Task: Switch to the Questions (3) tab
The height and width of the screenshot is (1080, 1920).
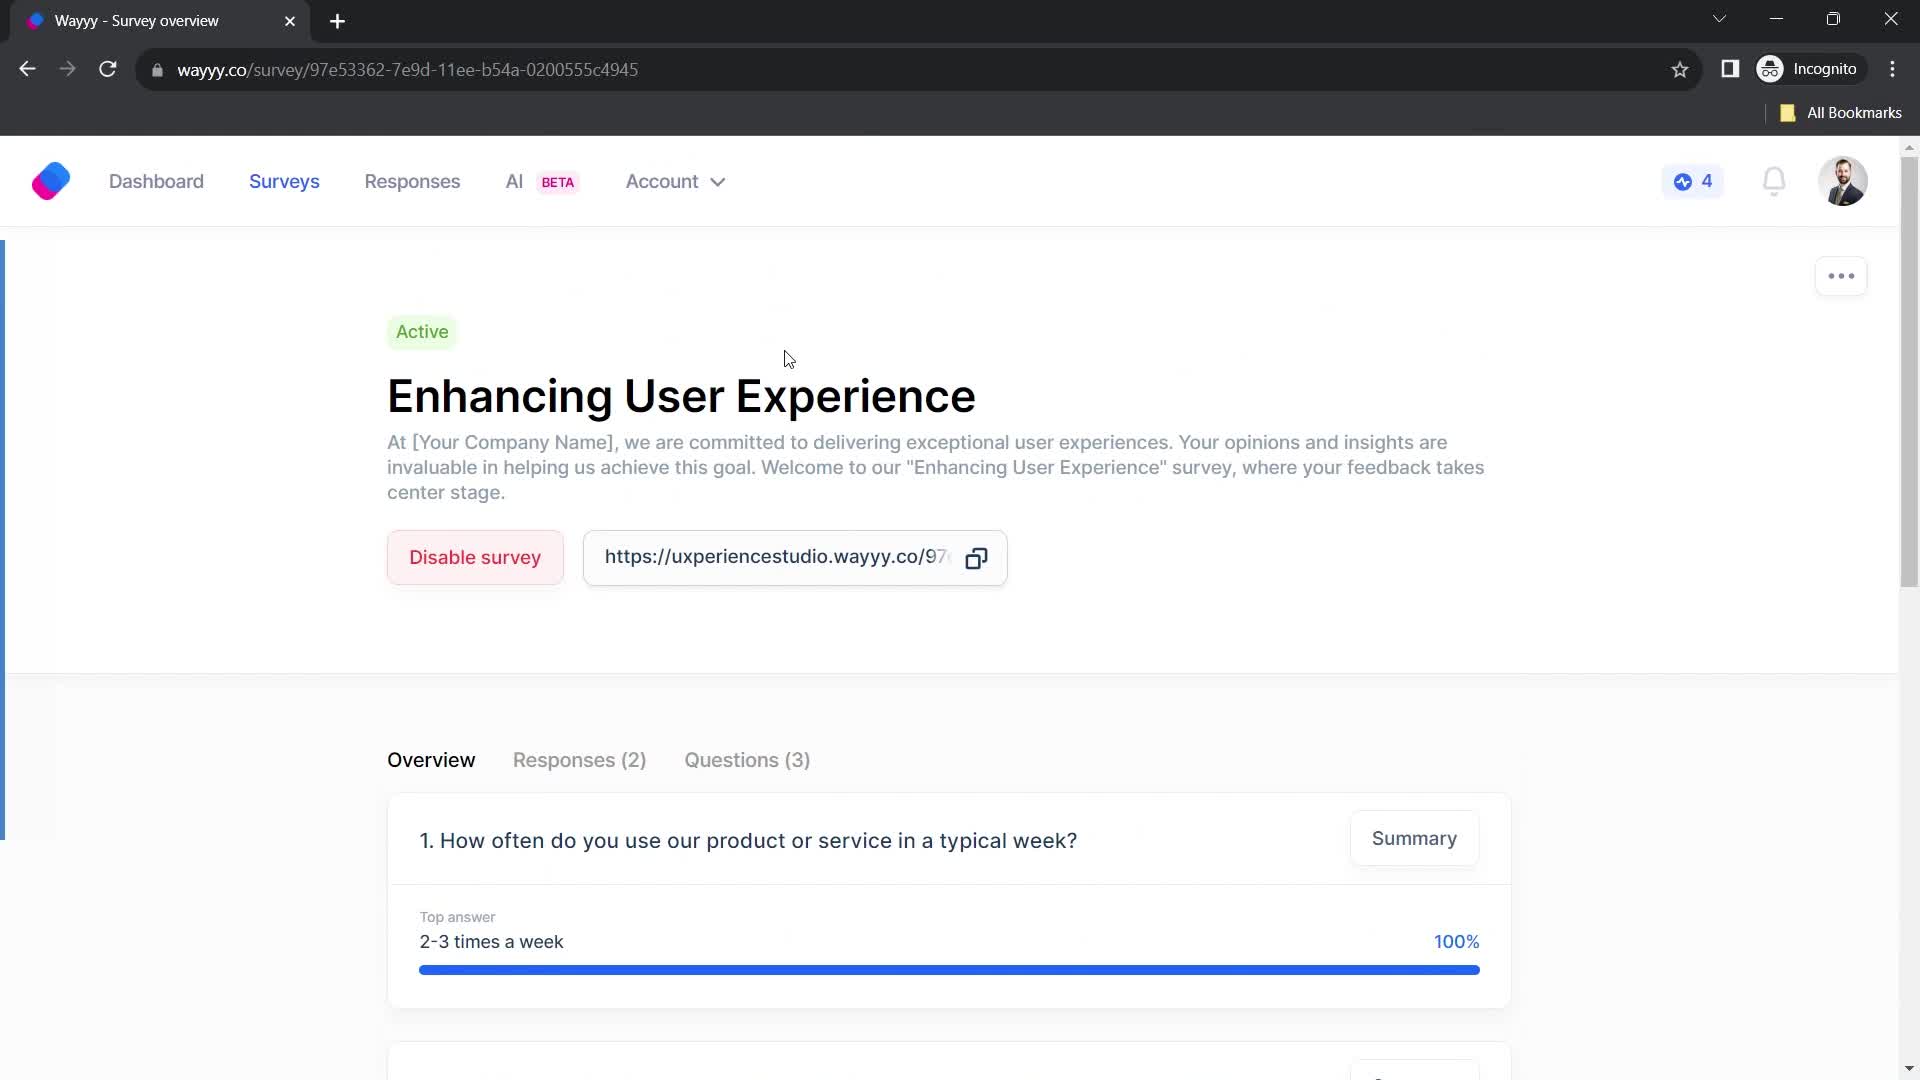Action: pyautogui.click(x=748, y=760)
